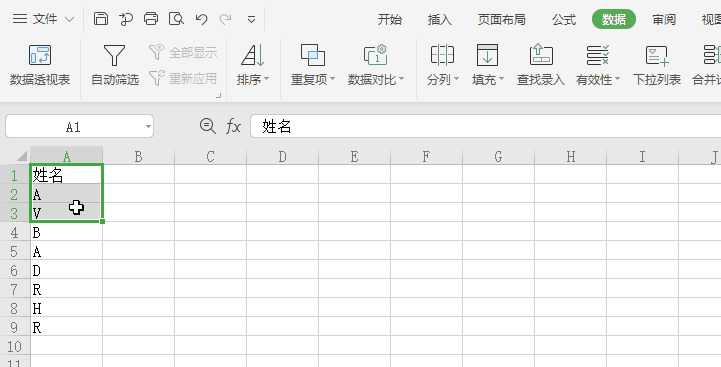Screen dimensions: 721x367
Task: Select column G header
Action: point(498,156)
